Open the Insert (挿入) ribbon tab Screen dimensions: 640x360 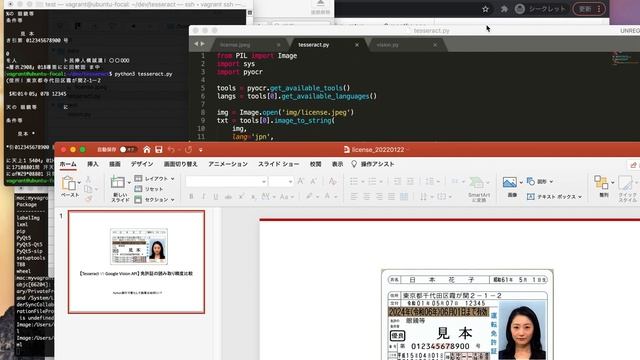(x=93, y=164)
